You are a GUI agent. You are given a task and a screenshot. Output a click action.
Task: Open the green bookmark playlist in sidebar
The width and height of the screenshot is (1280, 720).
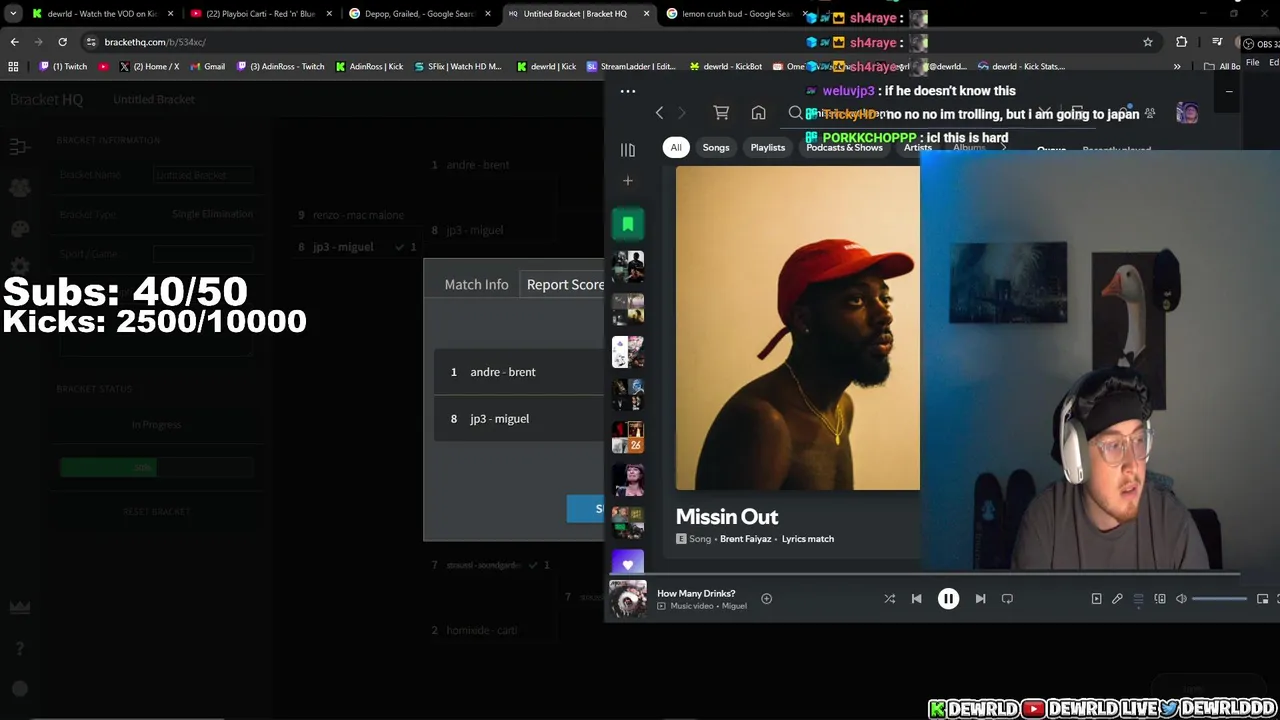click(628, 224)
